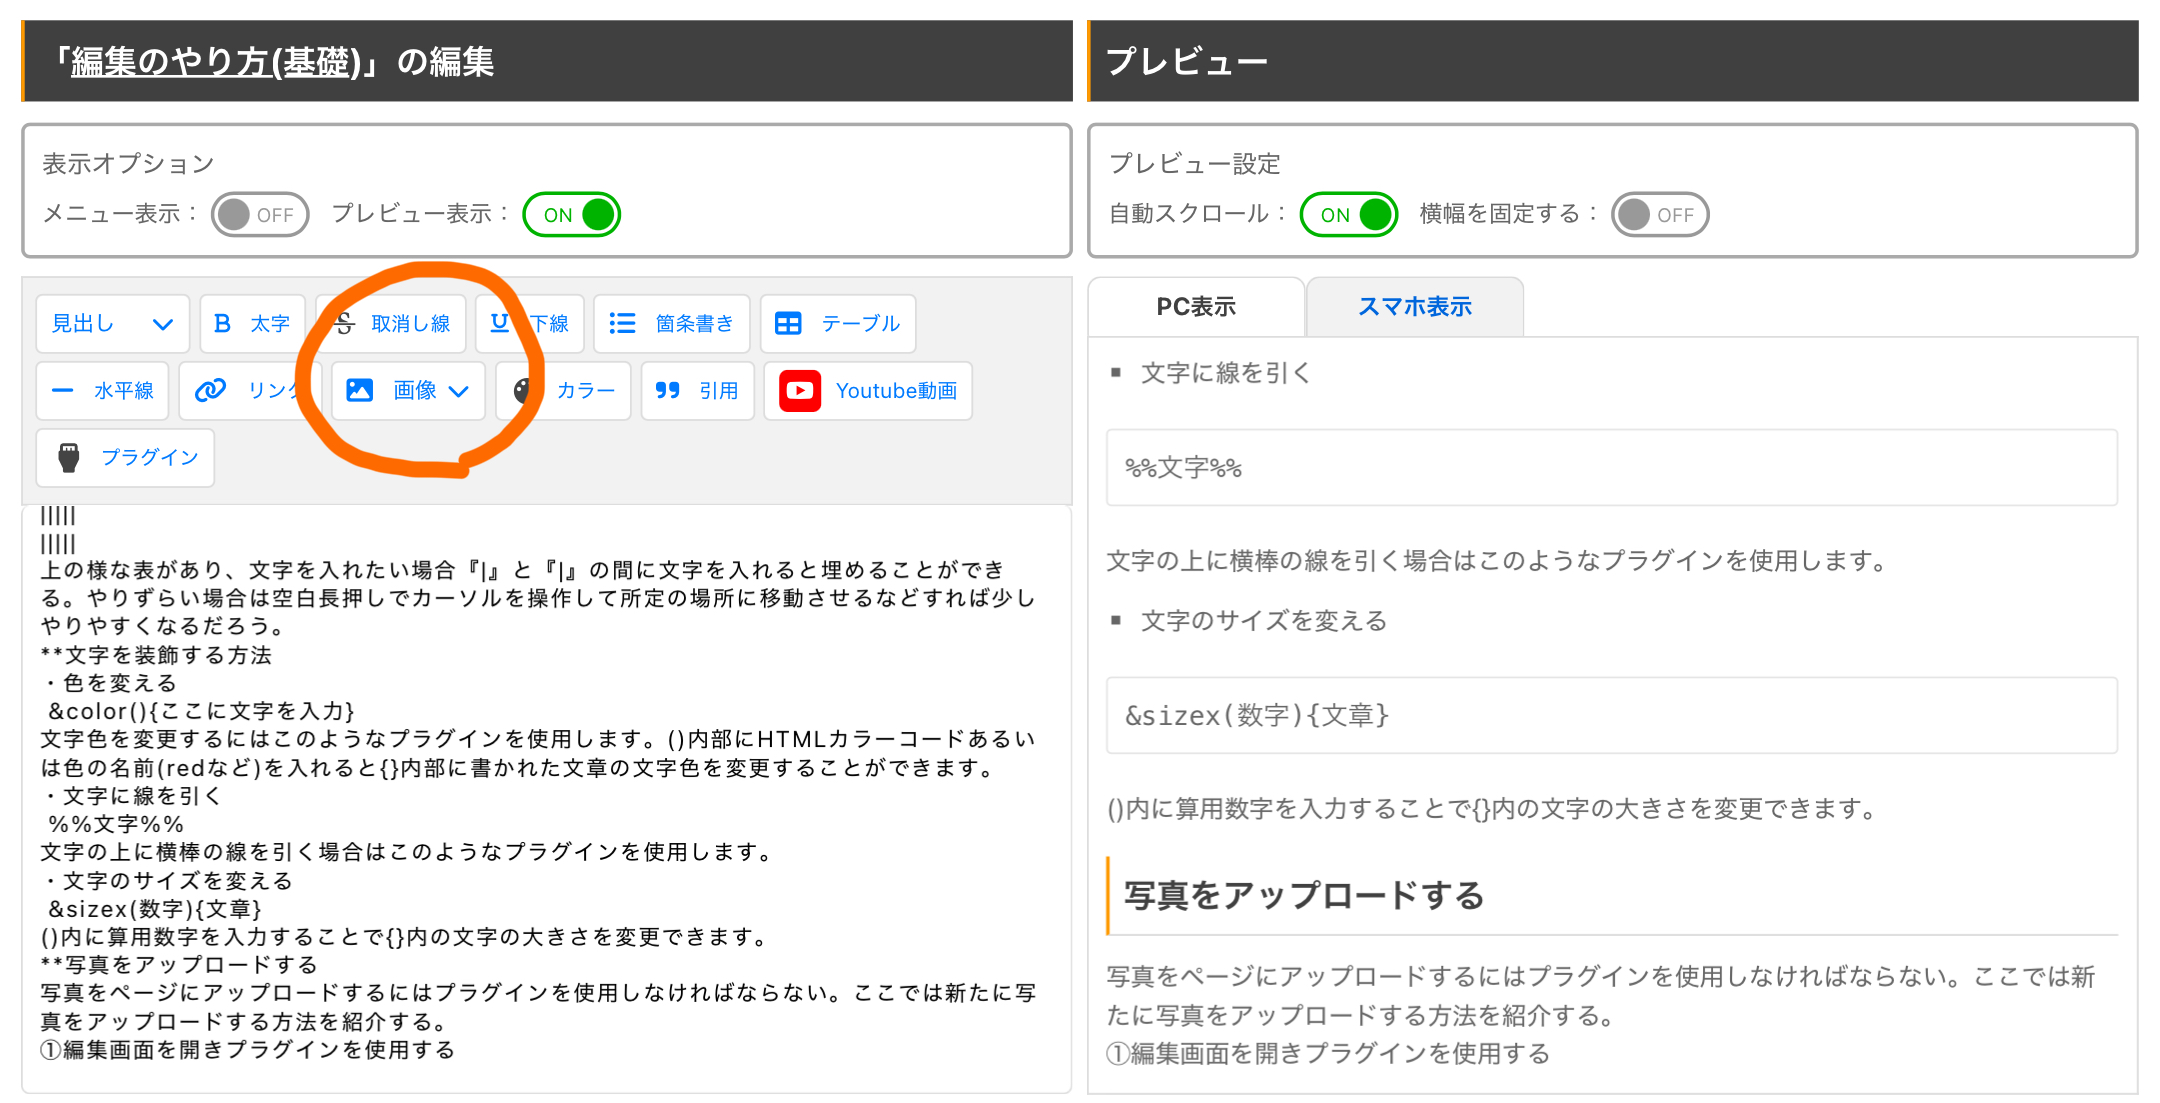Apply strikethrough with the 取消し線 icon
The width and height of the screenshot is (2160, 1103).
(x=346, y=323)
